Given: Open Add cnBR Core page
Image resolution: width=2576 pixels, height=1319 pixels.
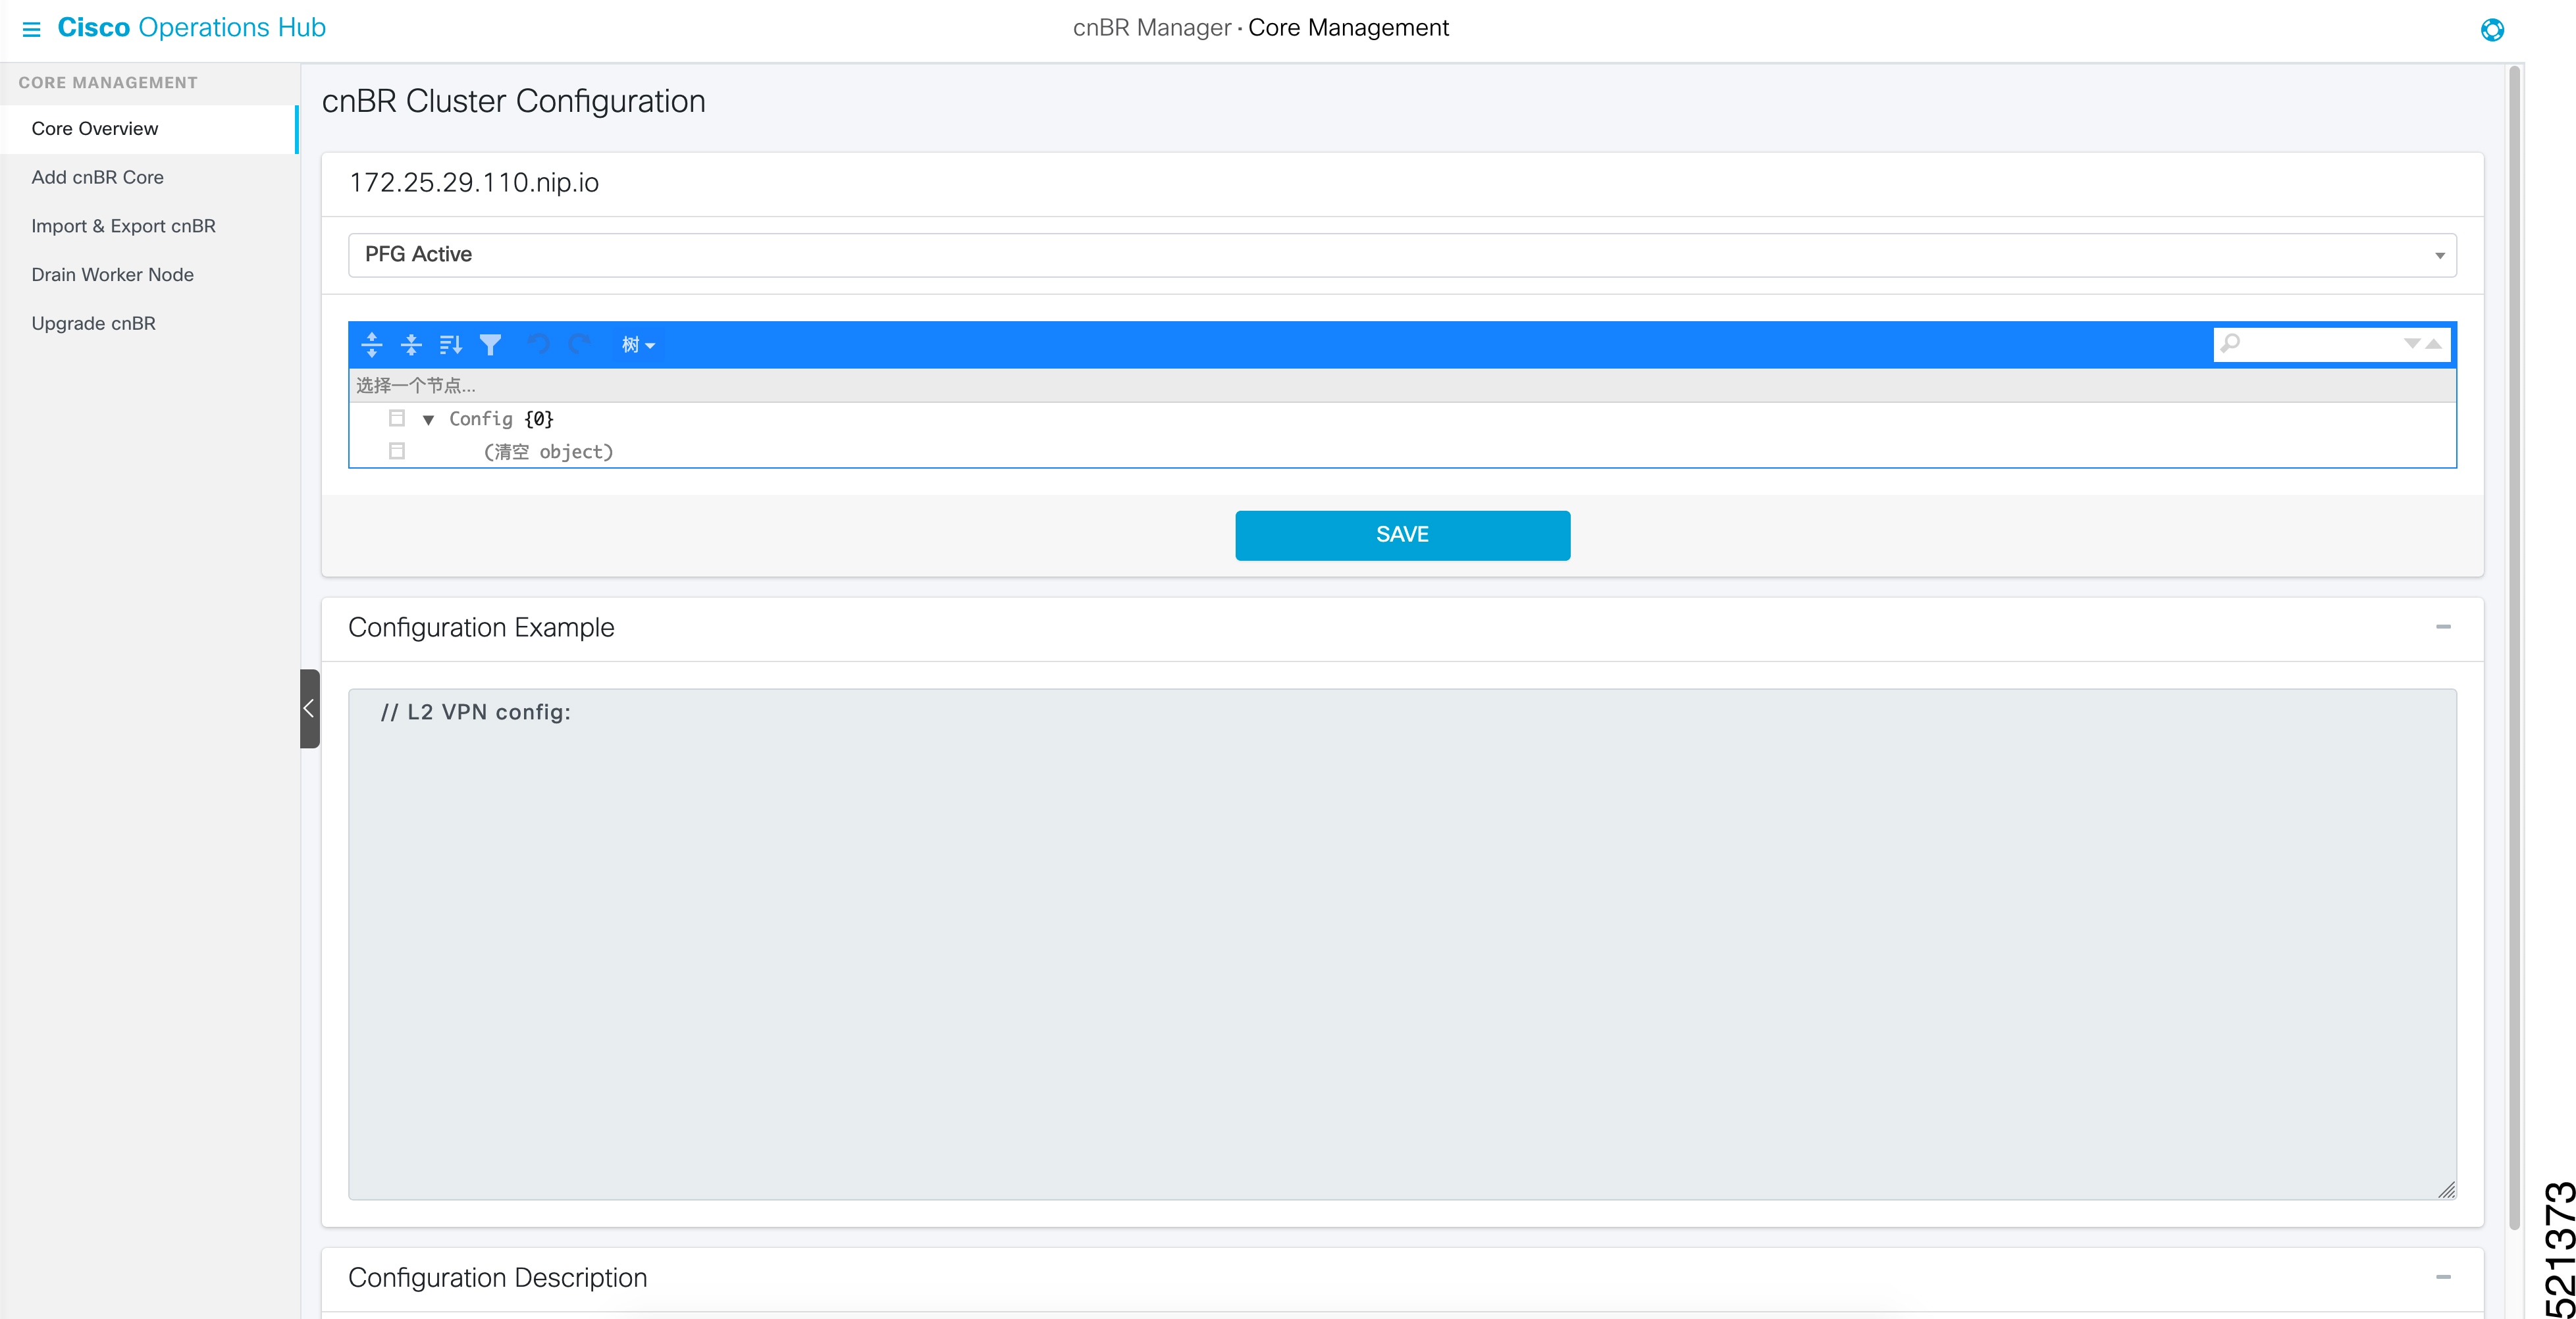Looking at the screenshot, I should click(x=97, y=177).
